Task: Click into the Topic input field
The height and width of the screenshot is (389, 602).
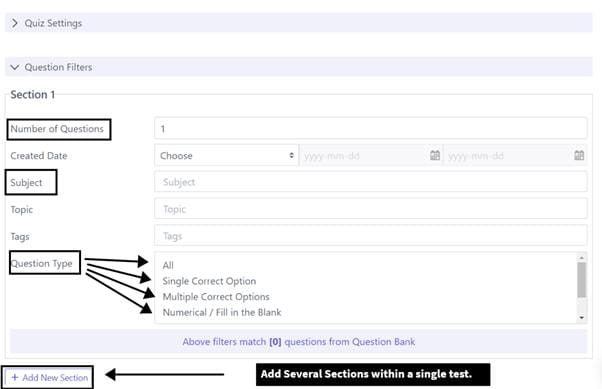Action: click(x=370, y=209)
